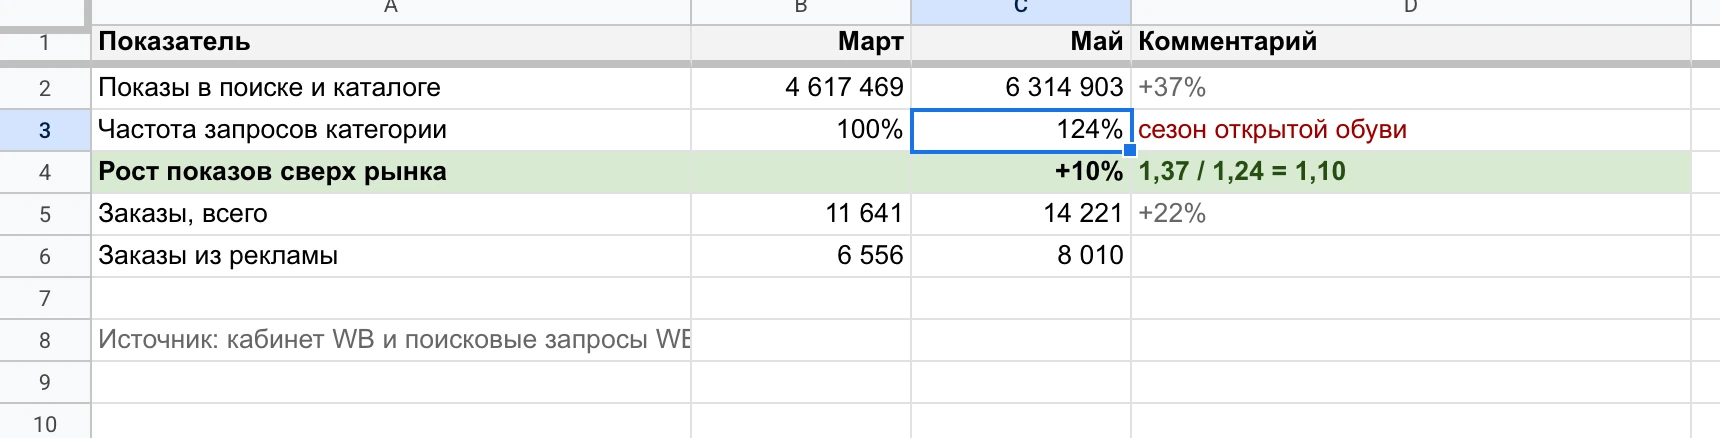This screenshot has width=1720, height=438.
Task: Click the selected 124% cell
Action: click(x=1021, y=130)
